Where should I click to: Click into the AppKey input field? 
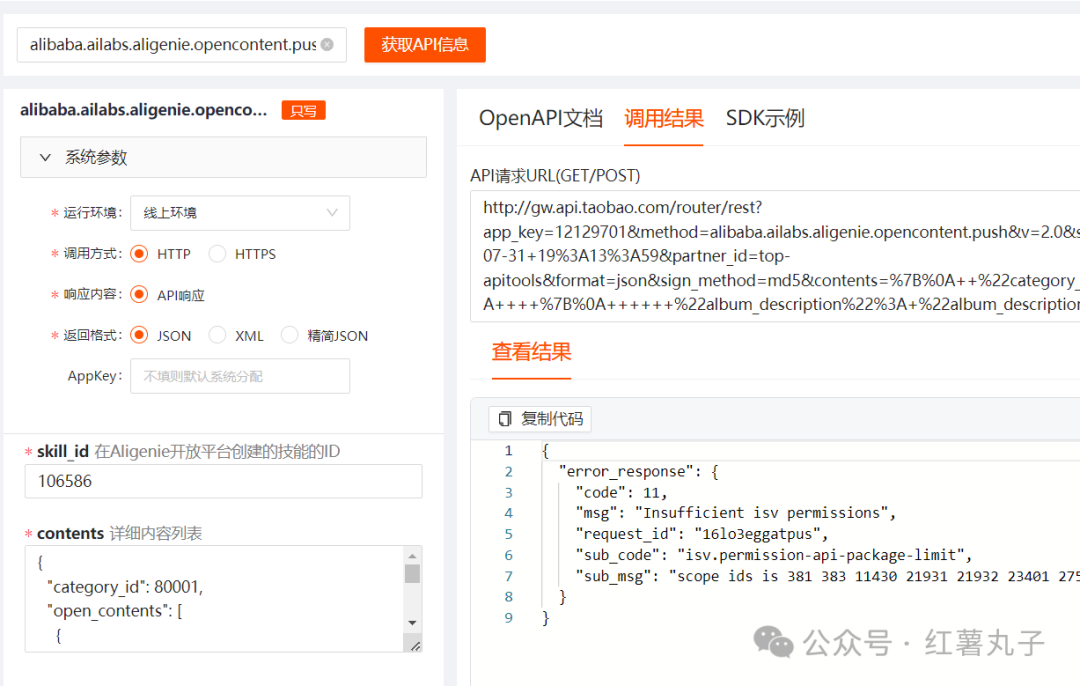tap(240, 376)
